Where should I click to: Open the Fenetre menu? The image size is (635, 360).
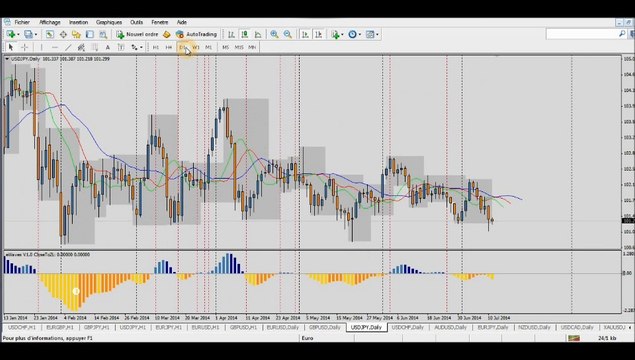pyautogui.click(x=160, y=22)
